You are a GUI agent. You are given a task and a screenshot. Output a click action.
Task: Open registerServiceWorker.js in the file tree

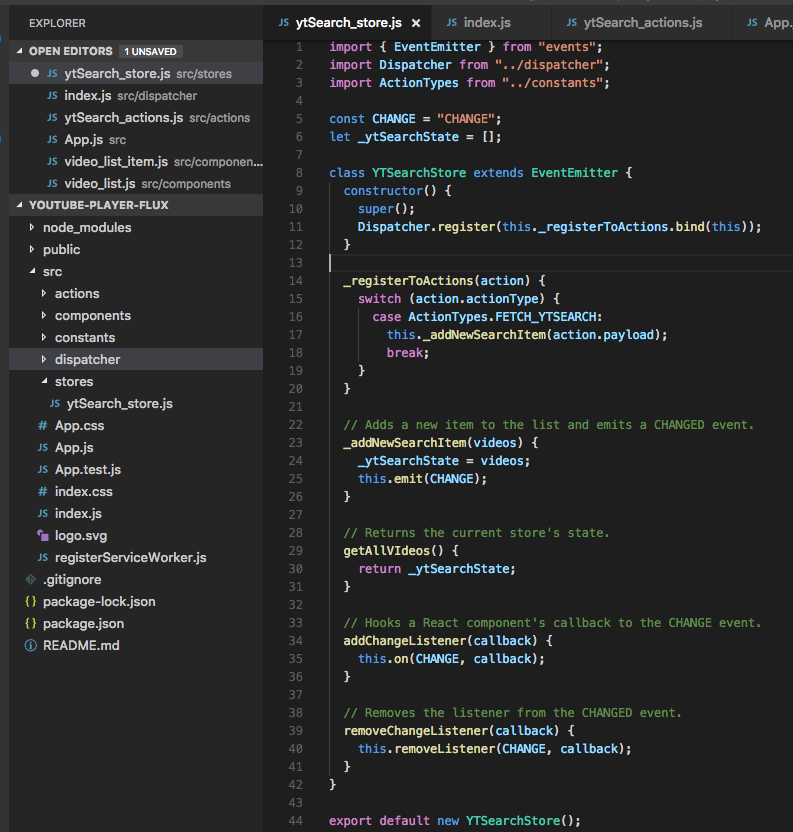click(x=136, y=557)
